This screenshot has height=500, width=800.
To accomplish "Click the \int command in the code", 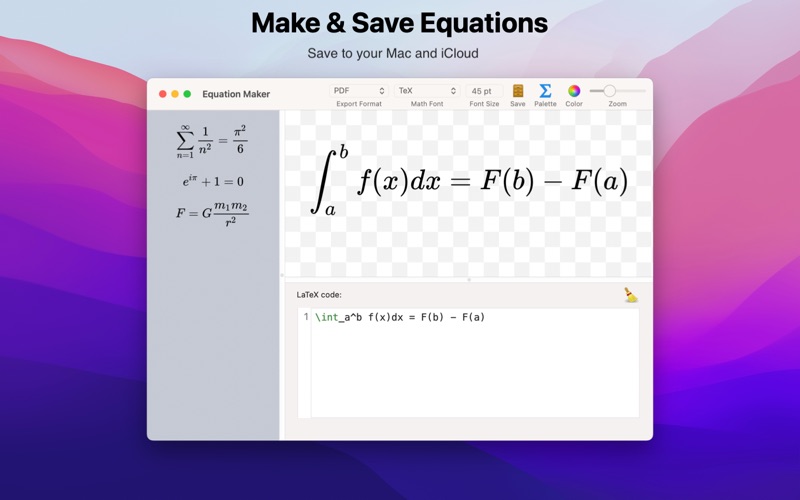I will click(x=327, y=317).
